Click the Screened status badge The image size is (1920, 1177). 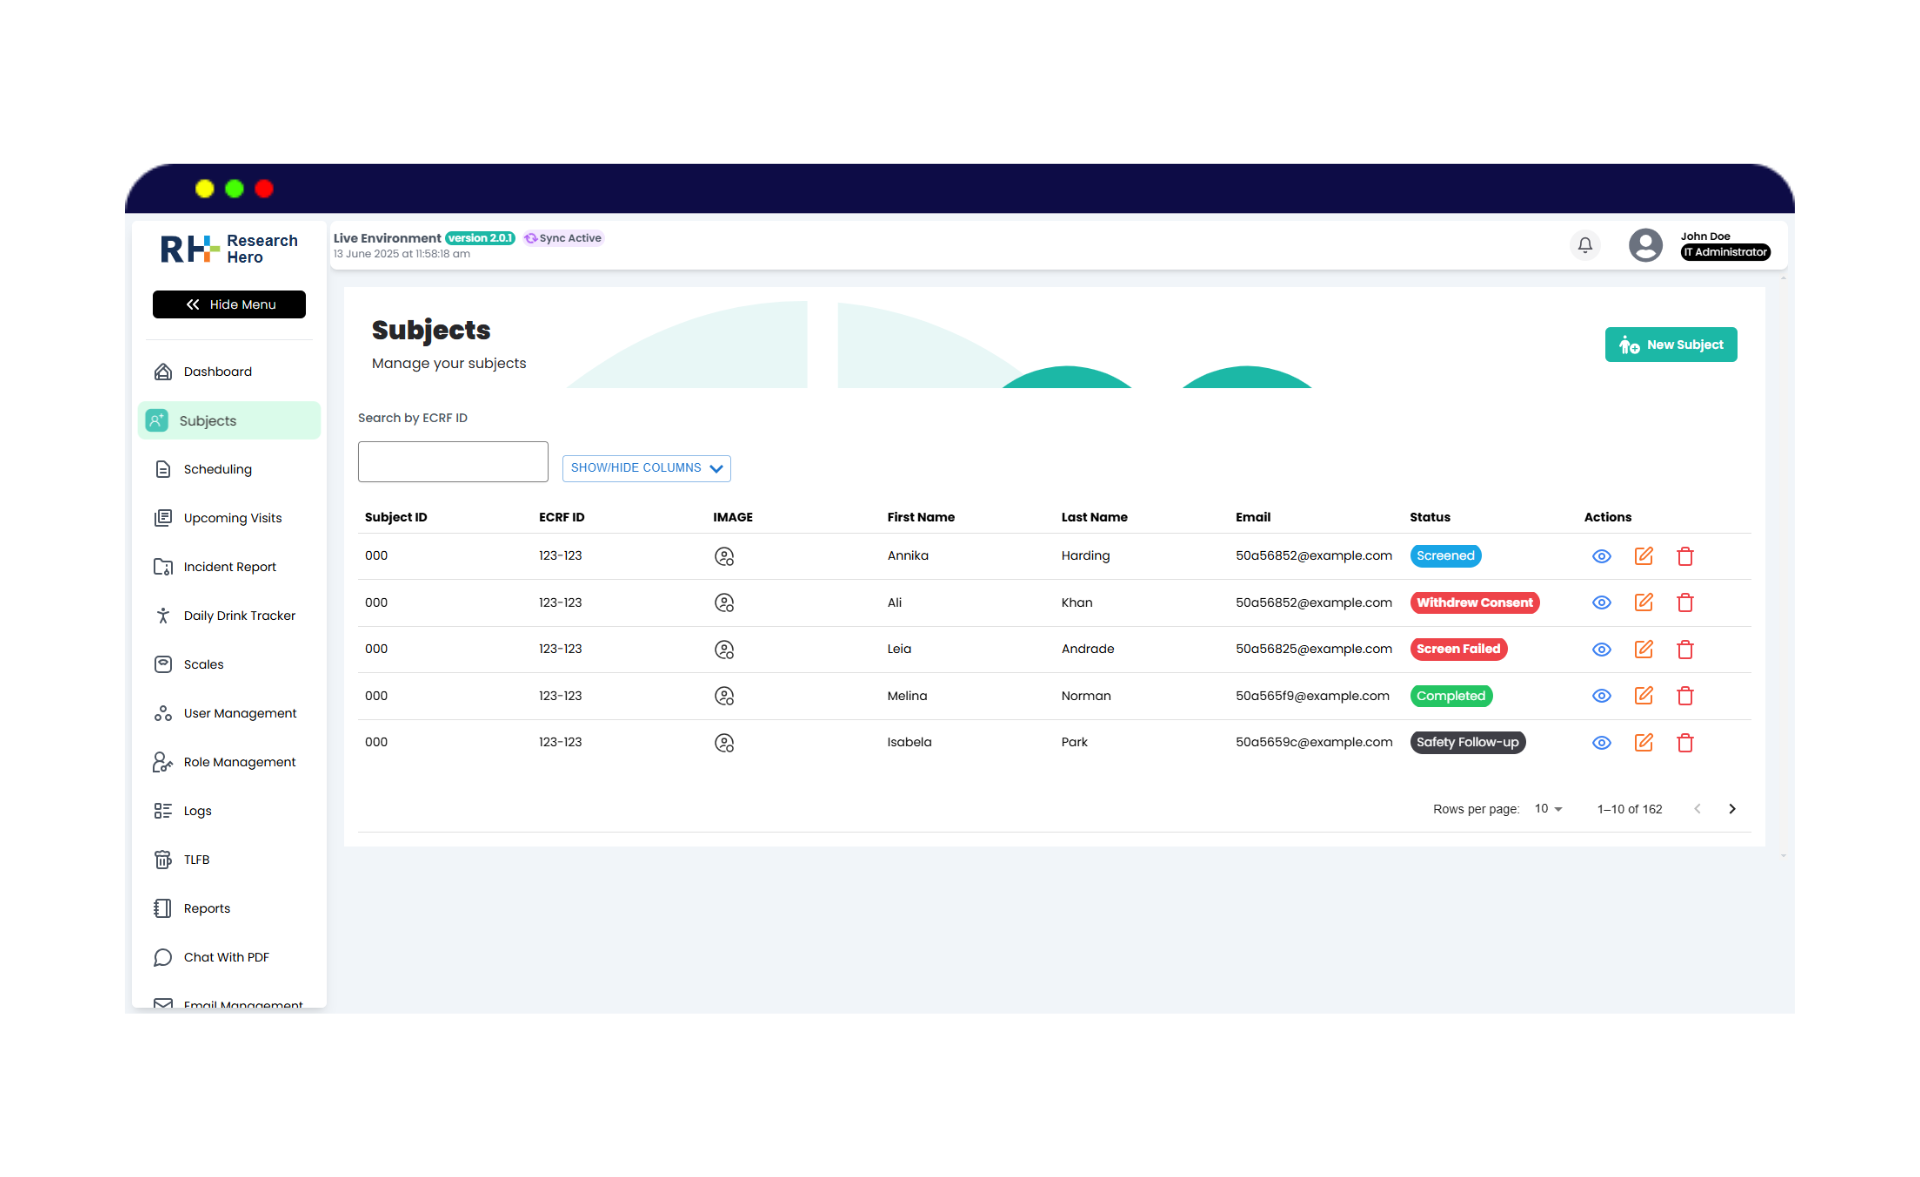(x=1445, y=556)
